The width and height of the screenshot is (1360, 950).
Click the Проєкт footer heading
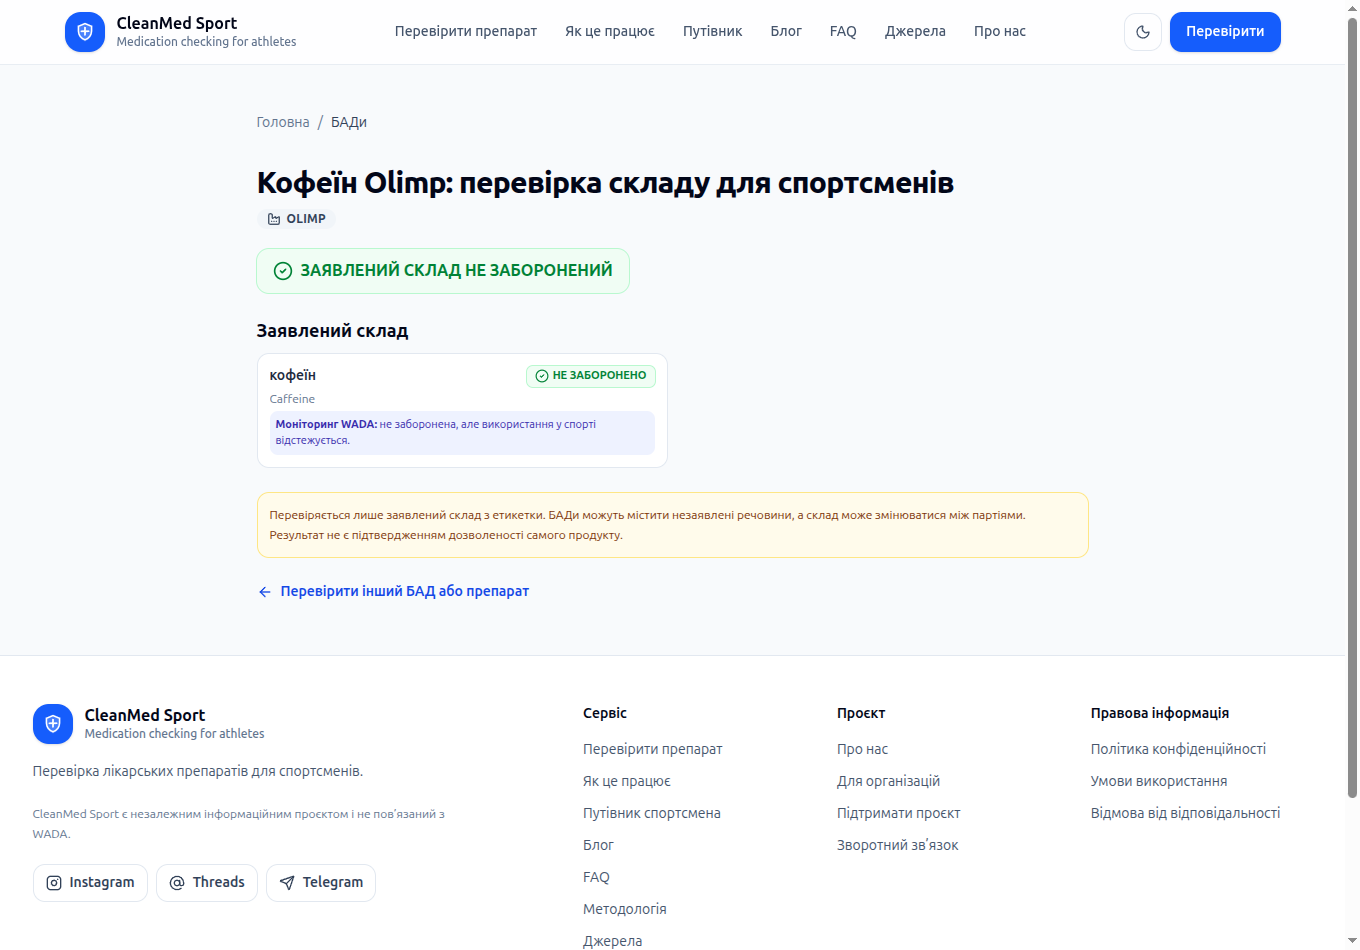pyautogui.click(x=861, y=713)
